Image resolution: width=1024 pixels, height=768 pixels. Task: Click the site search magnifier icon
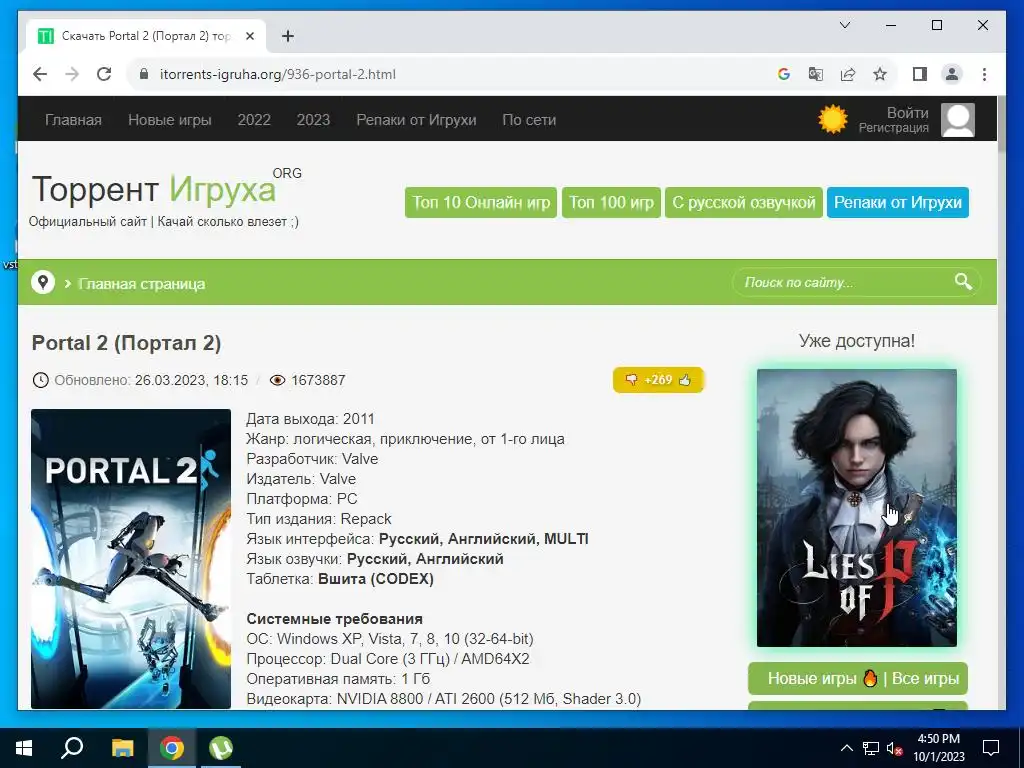point(963,282)
